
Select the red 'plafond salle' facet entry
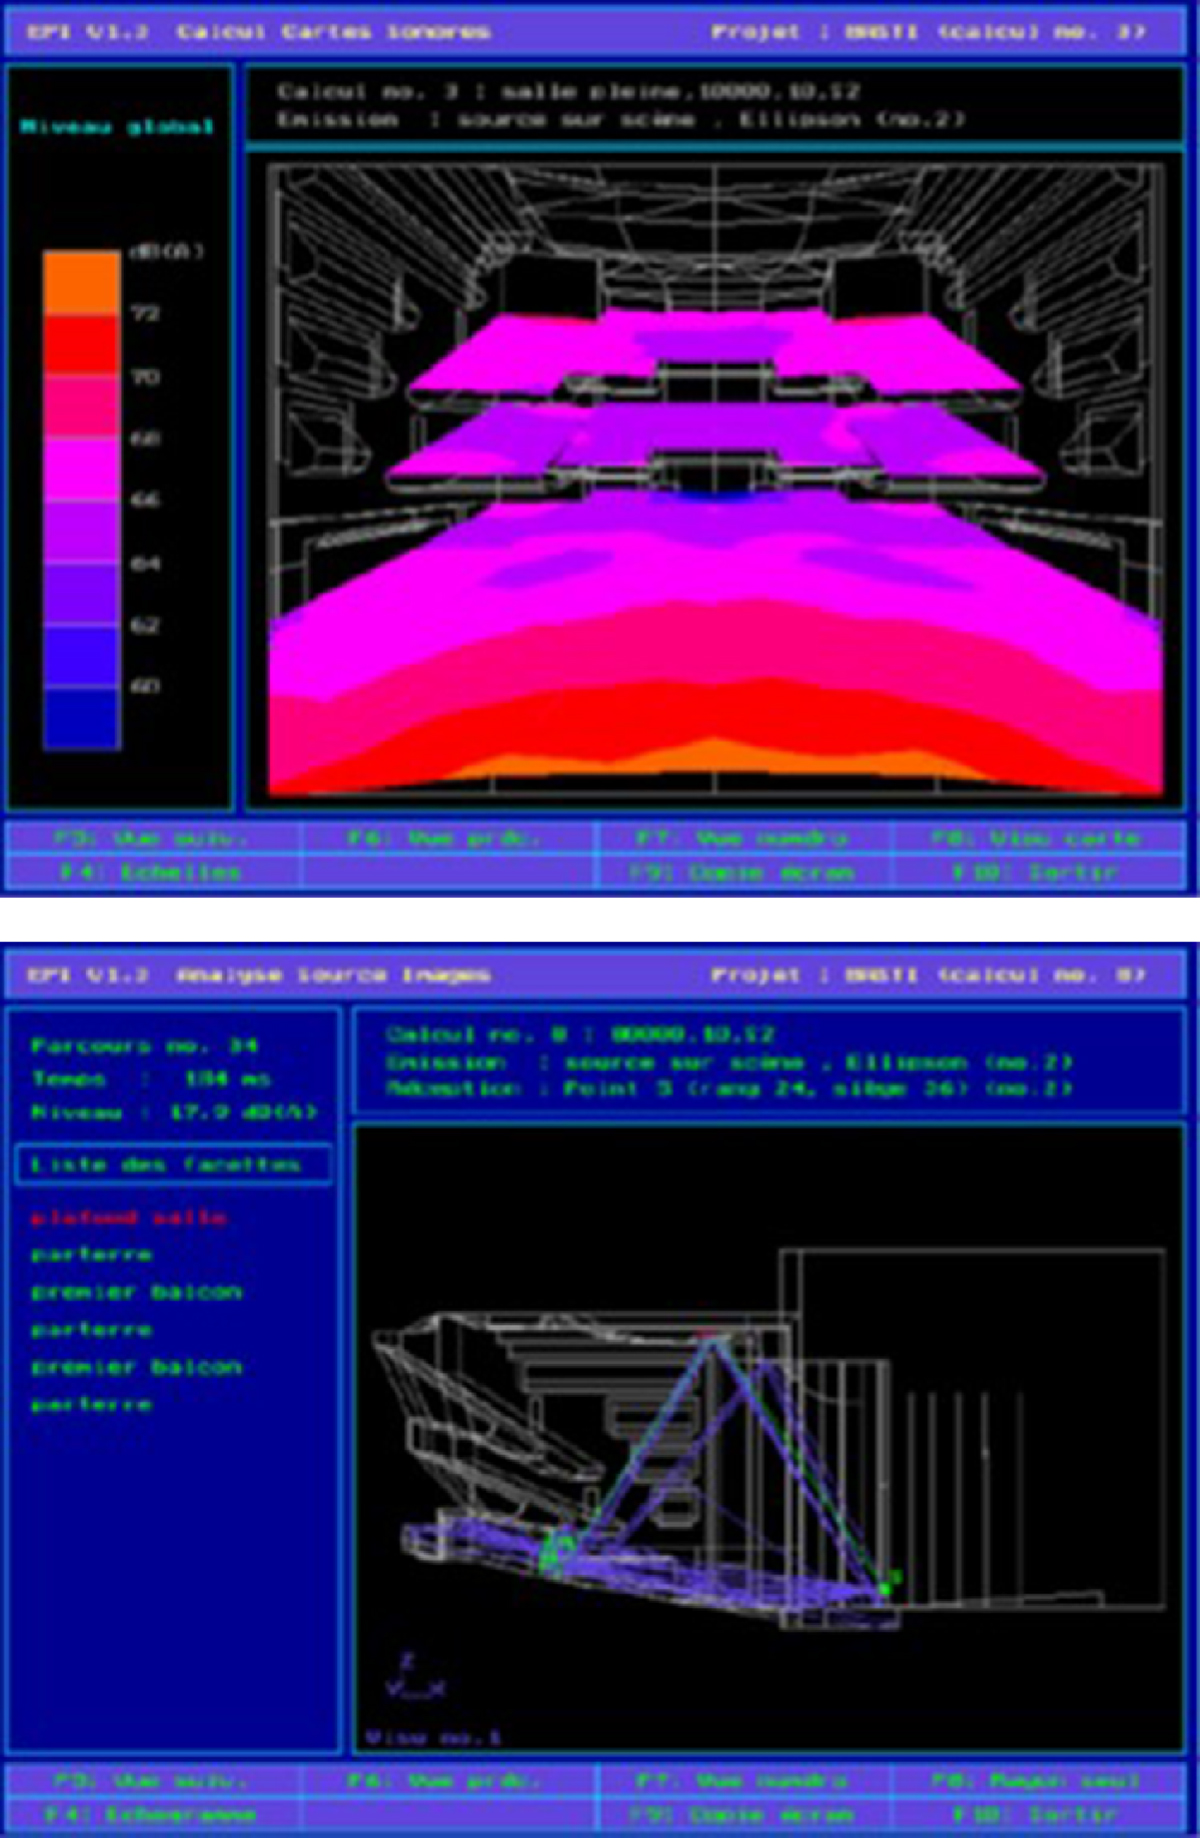pyautogui.click(x=128, y=1217)
